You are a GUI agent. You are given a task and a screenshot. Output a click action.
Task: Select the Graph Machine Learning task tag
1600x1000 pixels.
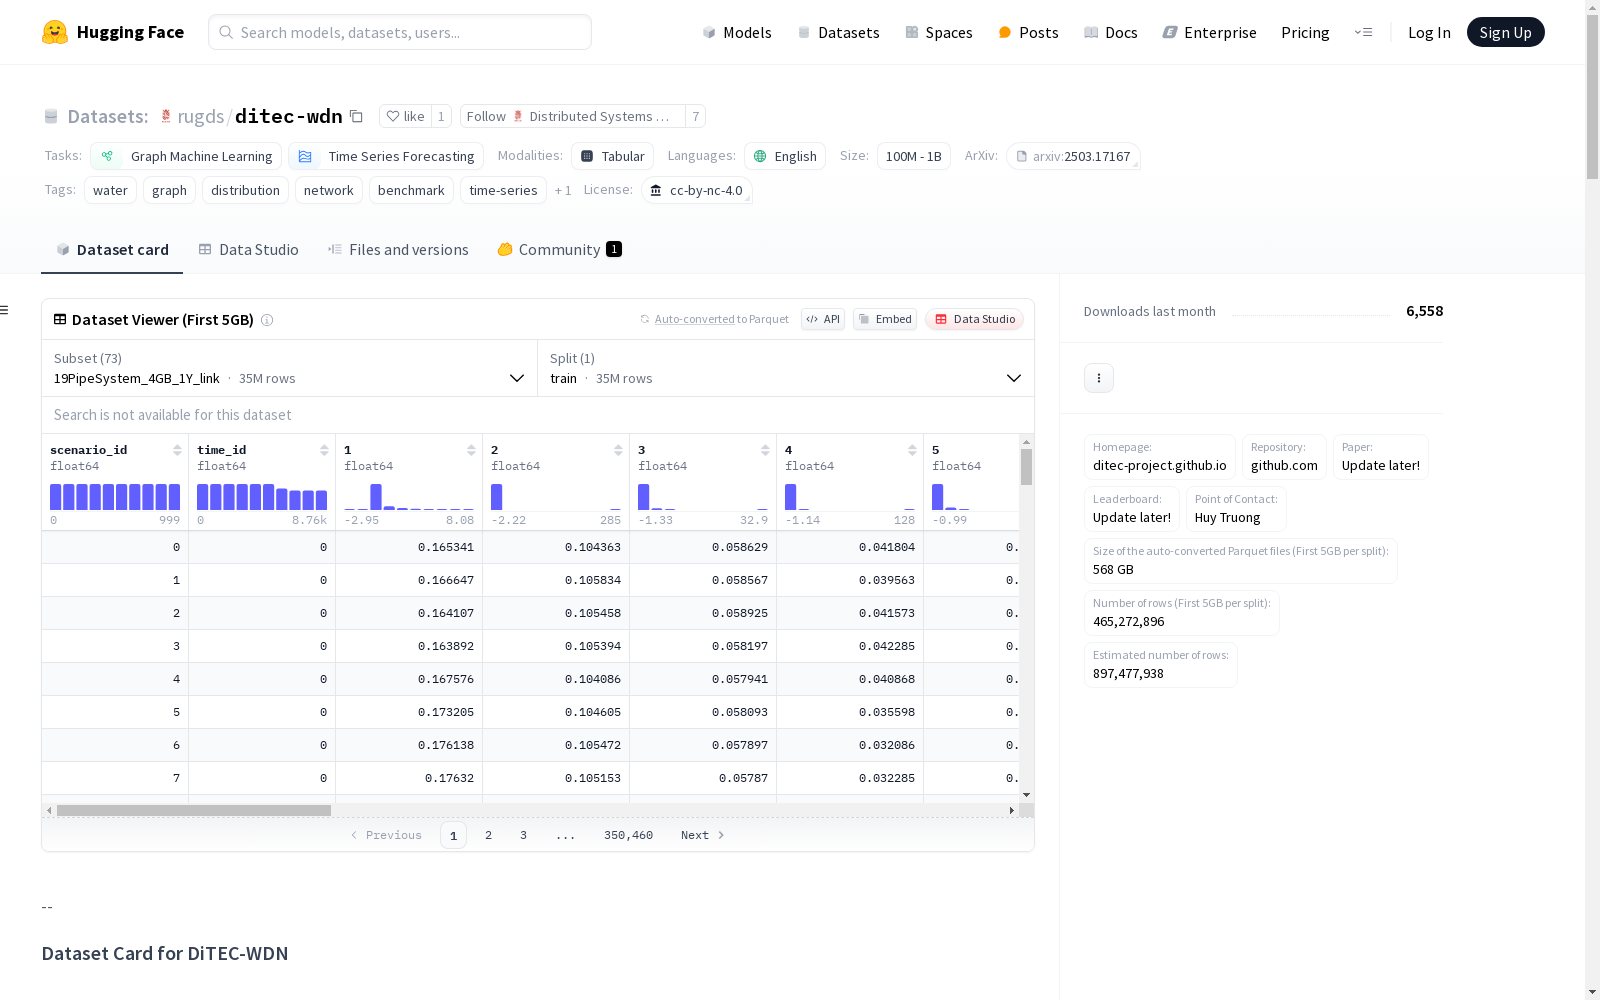[186, 156]
